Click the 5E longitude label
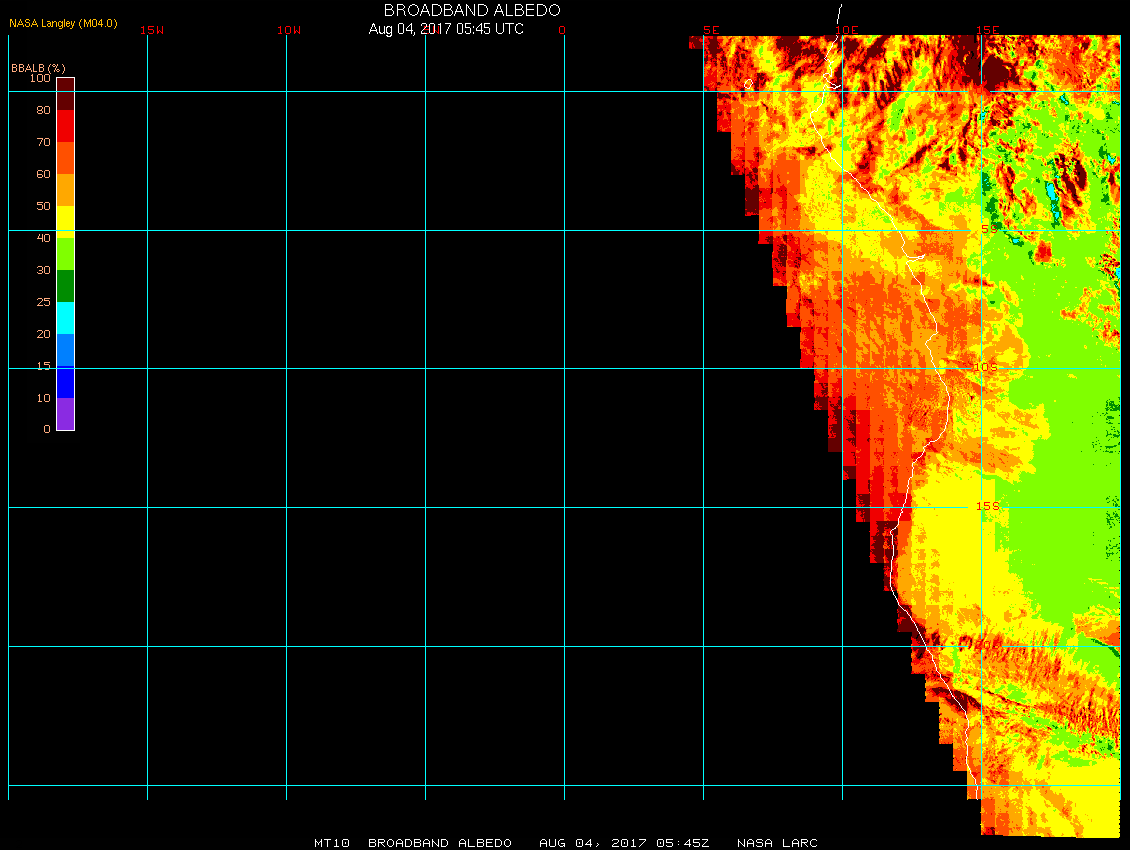 pos(712,30)
